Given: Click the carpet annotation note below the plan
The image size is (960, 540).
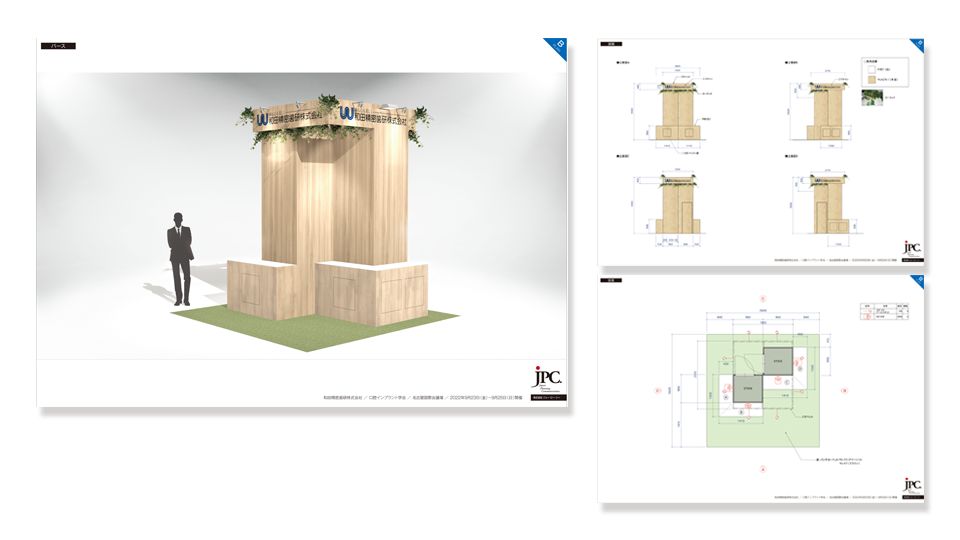Looking at the screenshot, I should pyautogui.click(x=839, y=460).
